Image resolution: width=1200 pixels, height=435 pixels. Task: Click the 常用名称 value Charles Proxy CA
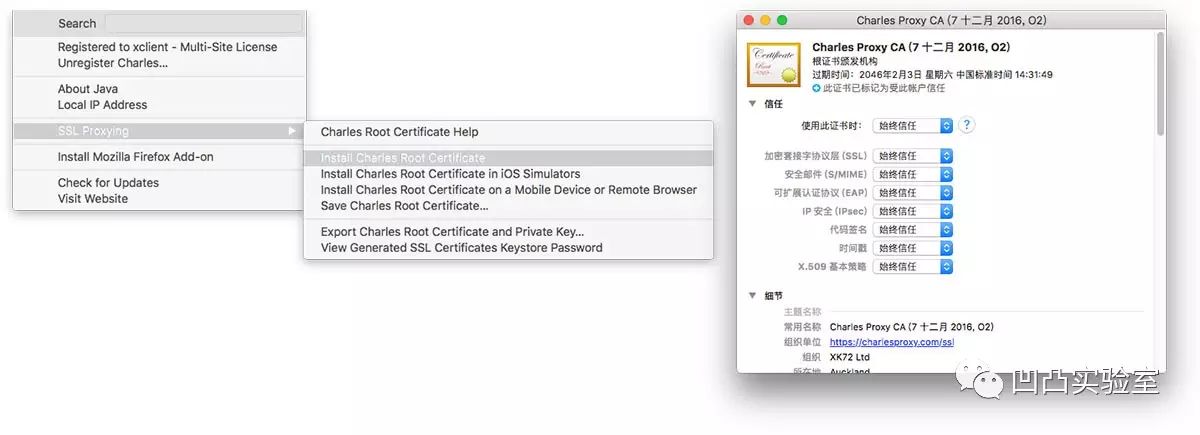(912, 327)
